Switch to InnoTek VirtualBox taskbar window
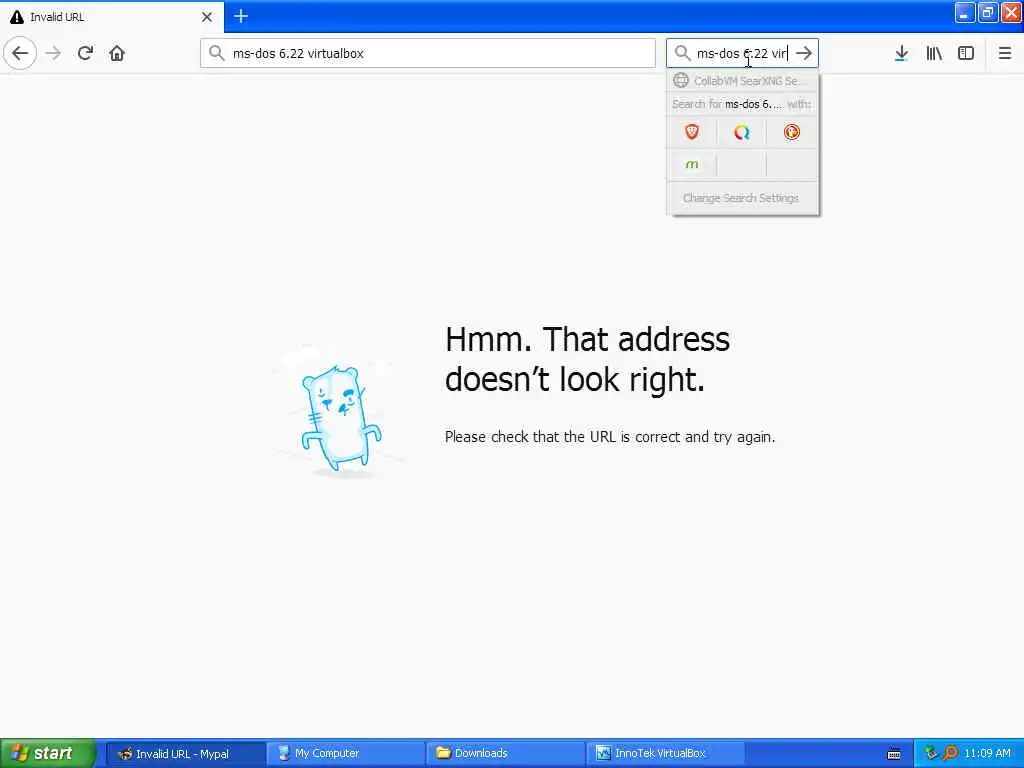Image resolution: width=1024 pixels, height=768 pixels. pos(665,754)
